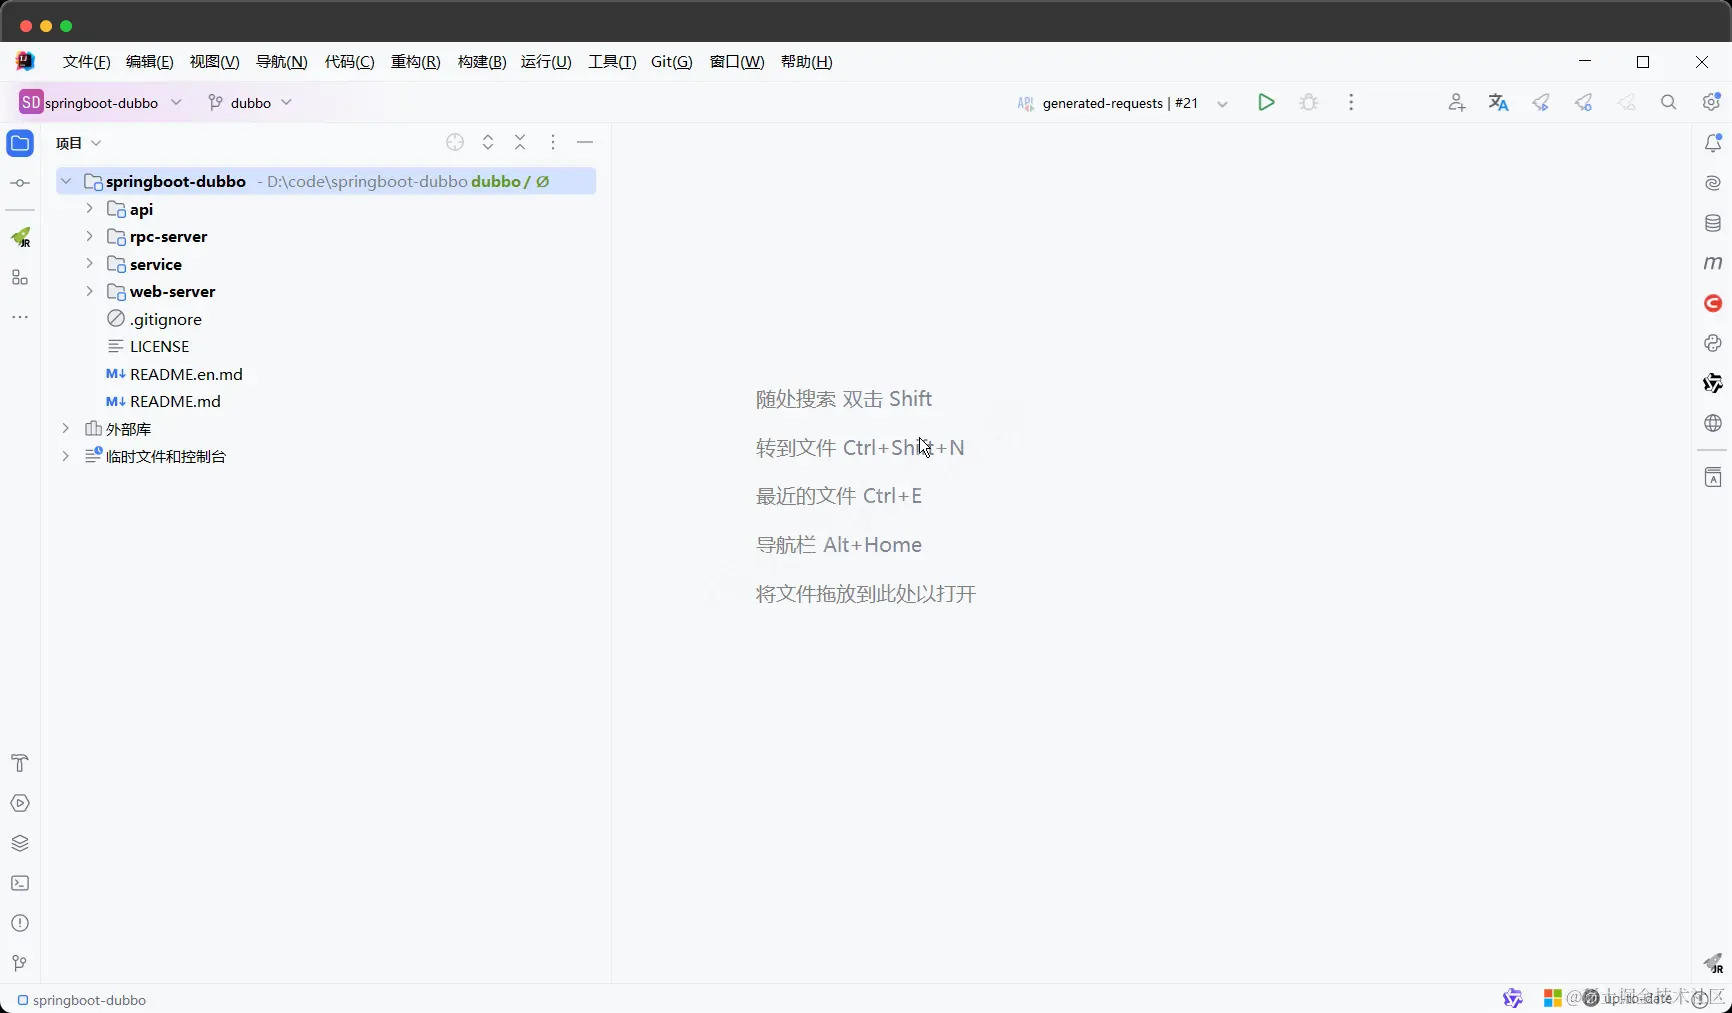Viewport: 1732px width, 1013px height.
Task: Click the macOS green zoom button
Action: click(x=66, y=26)
